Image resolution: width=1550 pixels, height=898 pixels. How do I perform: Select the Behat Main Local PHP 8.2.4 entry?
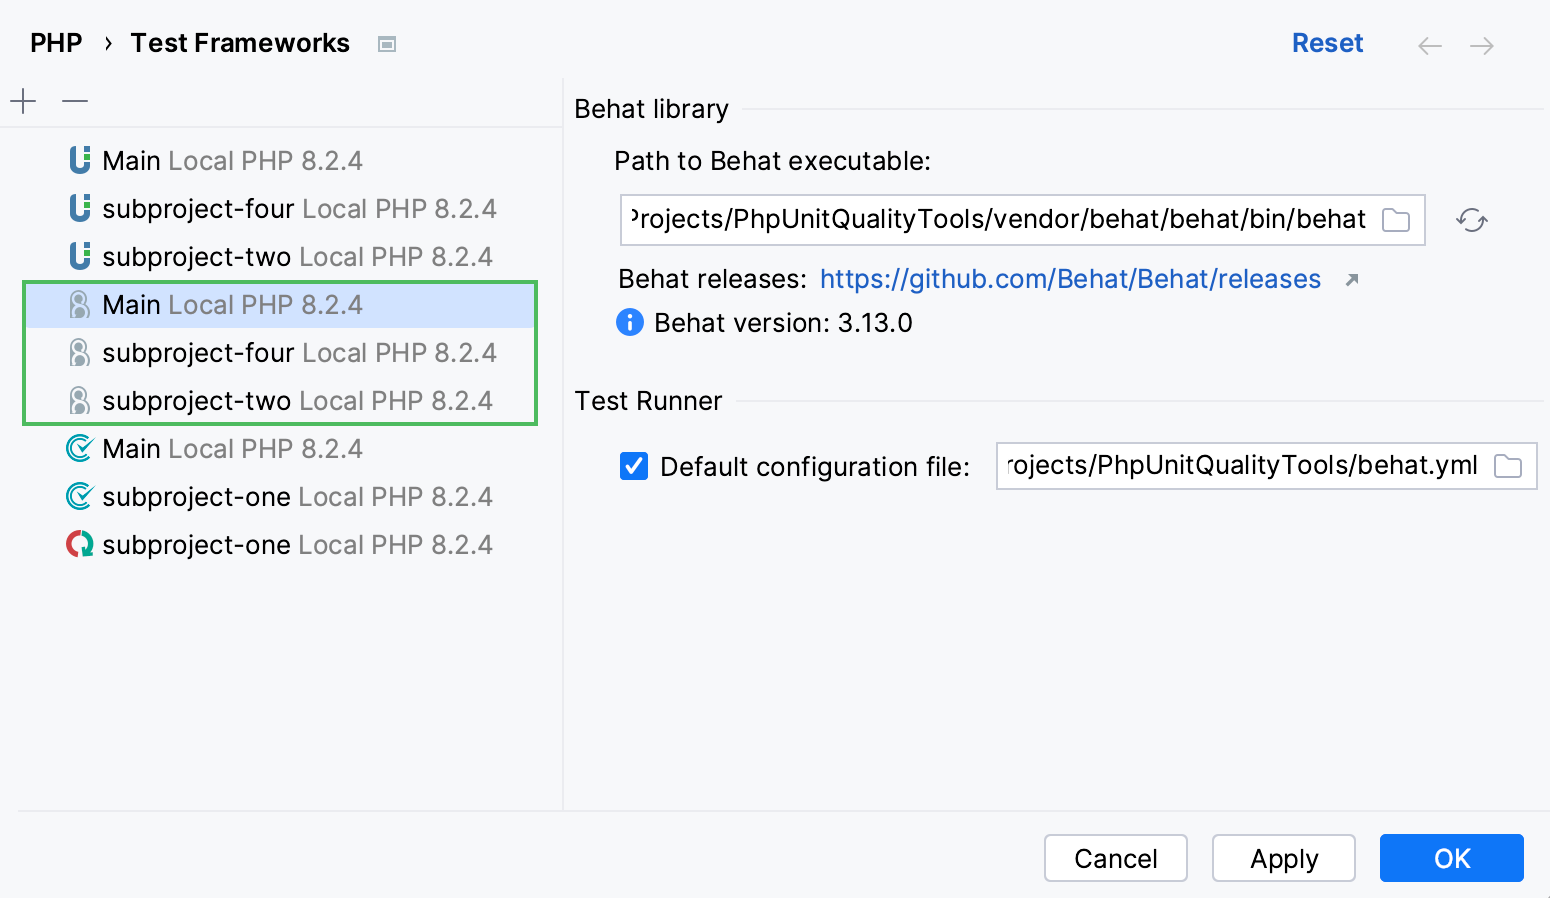tap(232, 304)
